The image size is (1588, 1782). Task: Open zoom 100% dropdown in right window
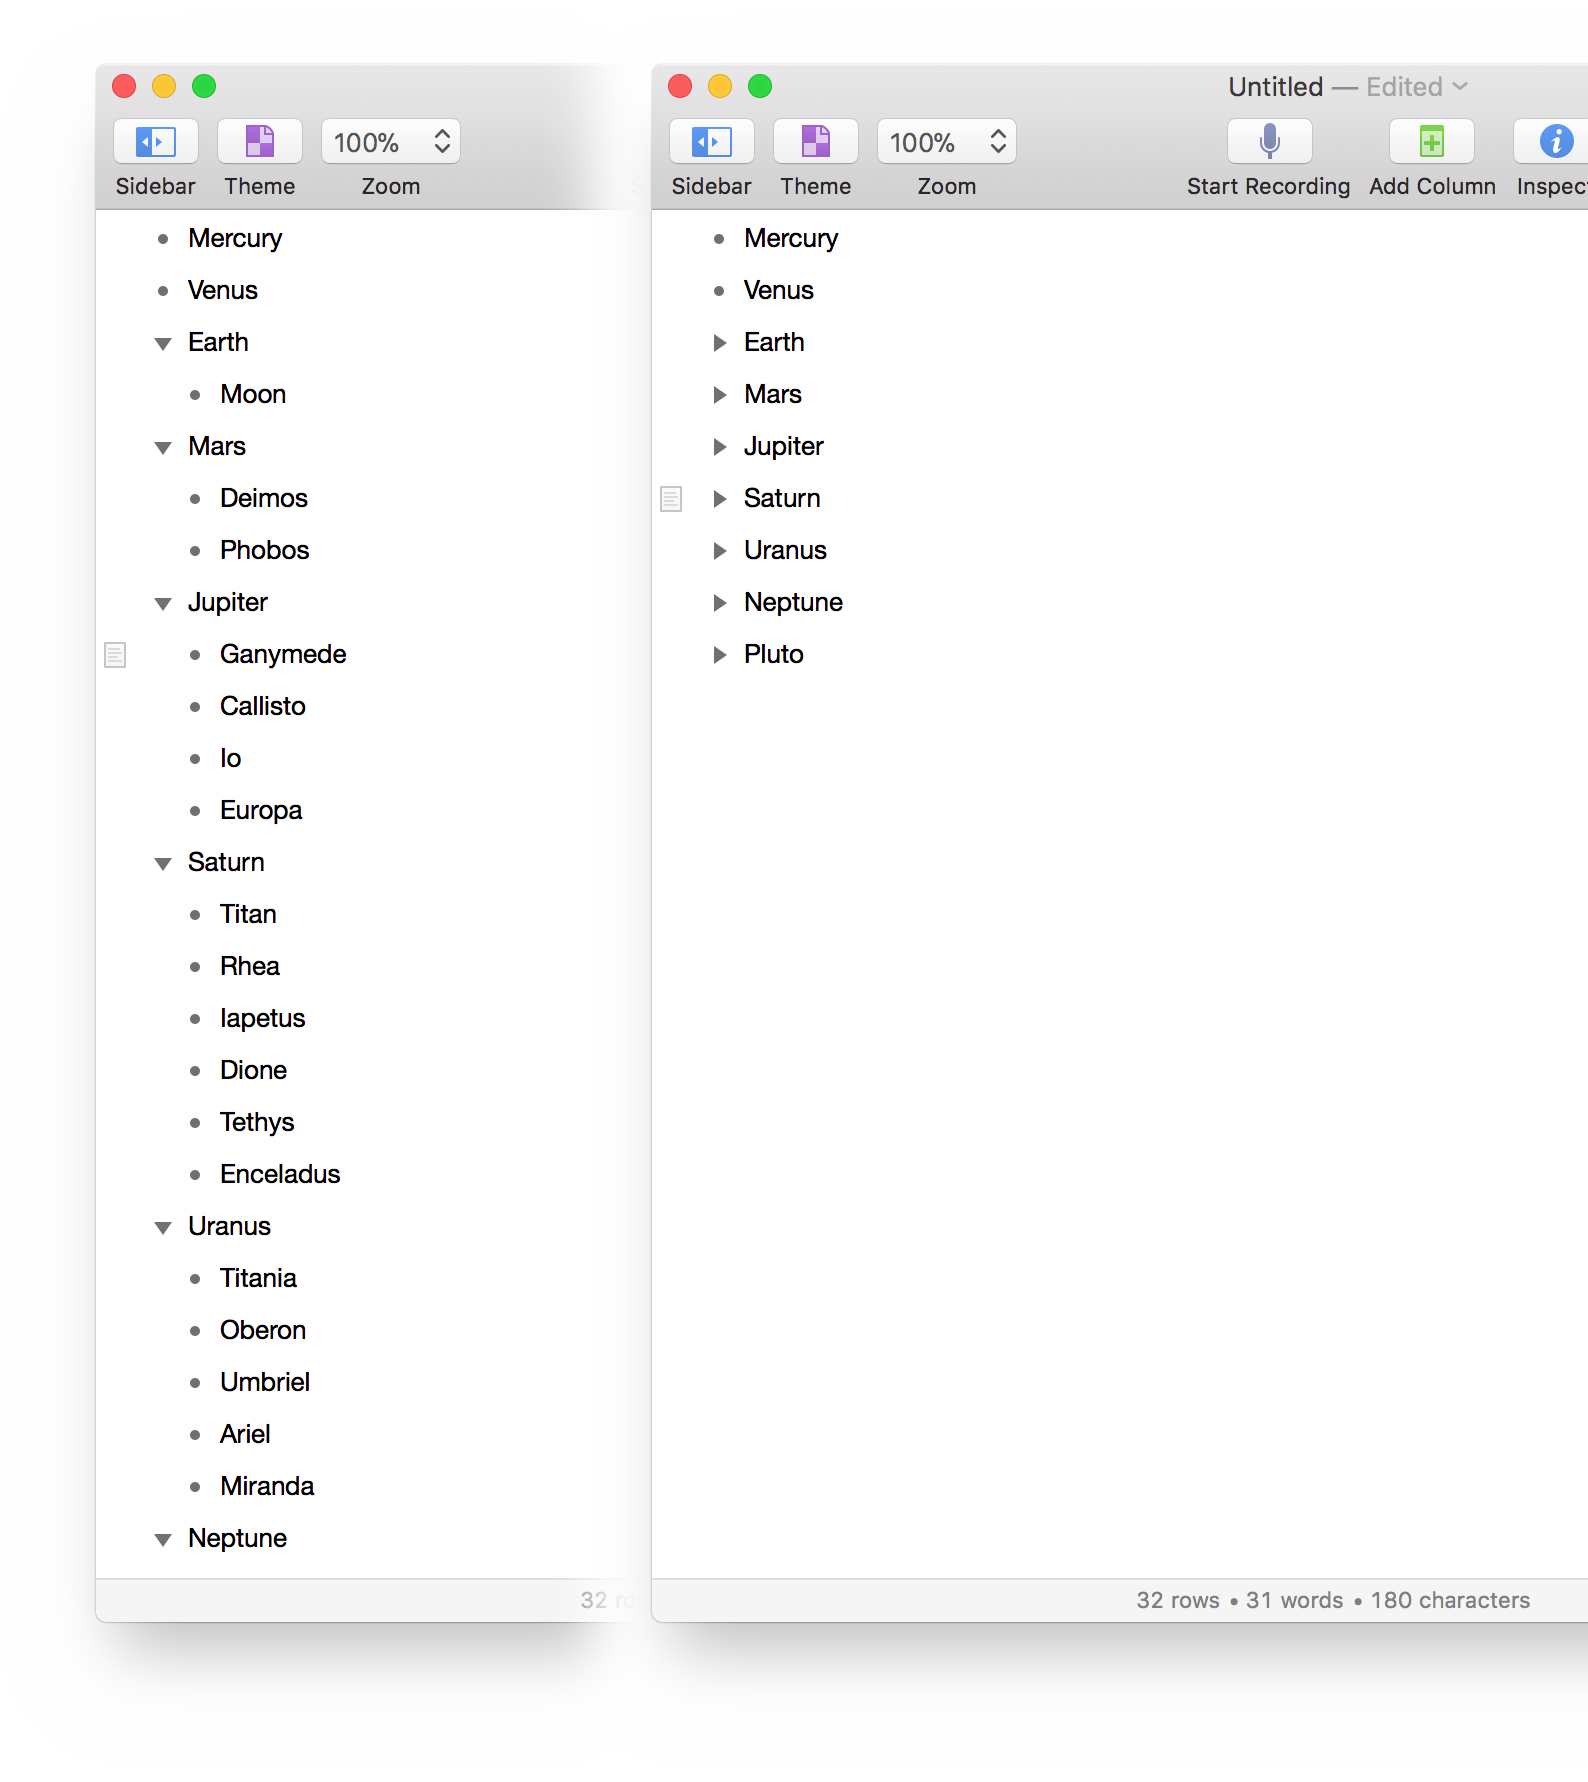click(946, 142)
